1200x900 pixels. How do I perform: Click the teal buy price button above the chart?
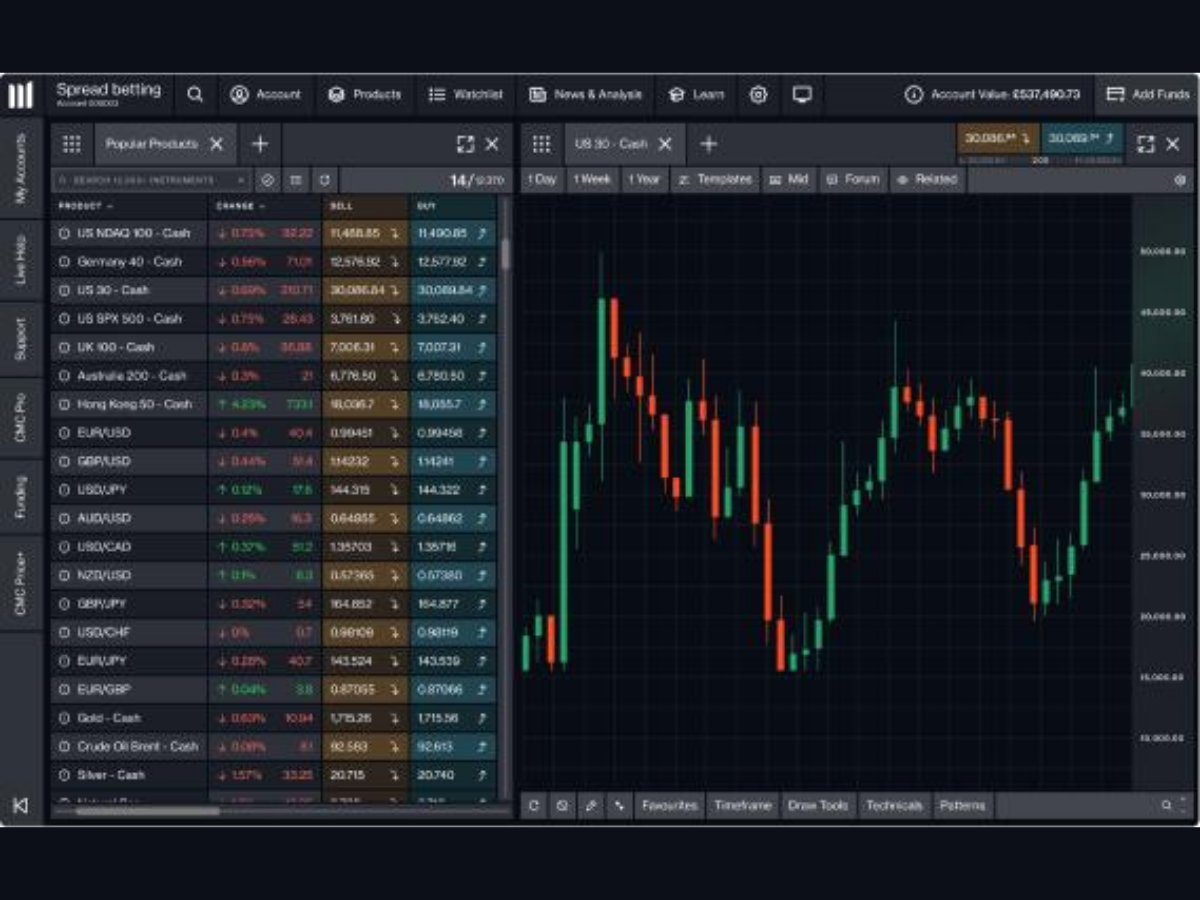(1082, 139)
